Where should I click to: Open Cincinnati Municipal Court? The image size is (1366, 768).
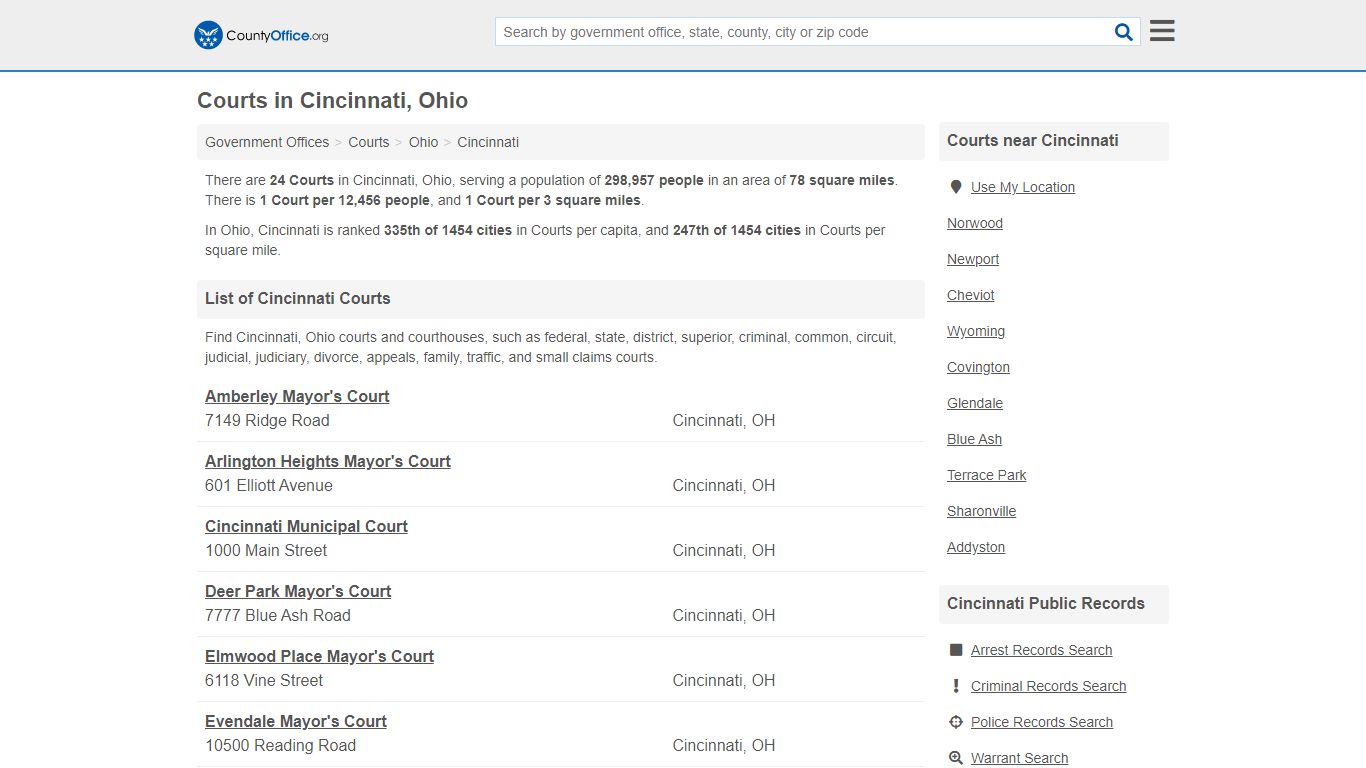306,526
